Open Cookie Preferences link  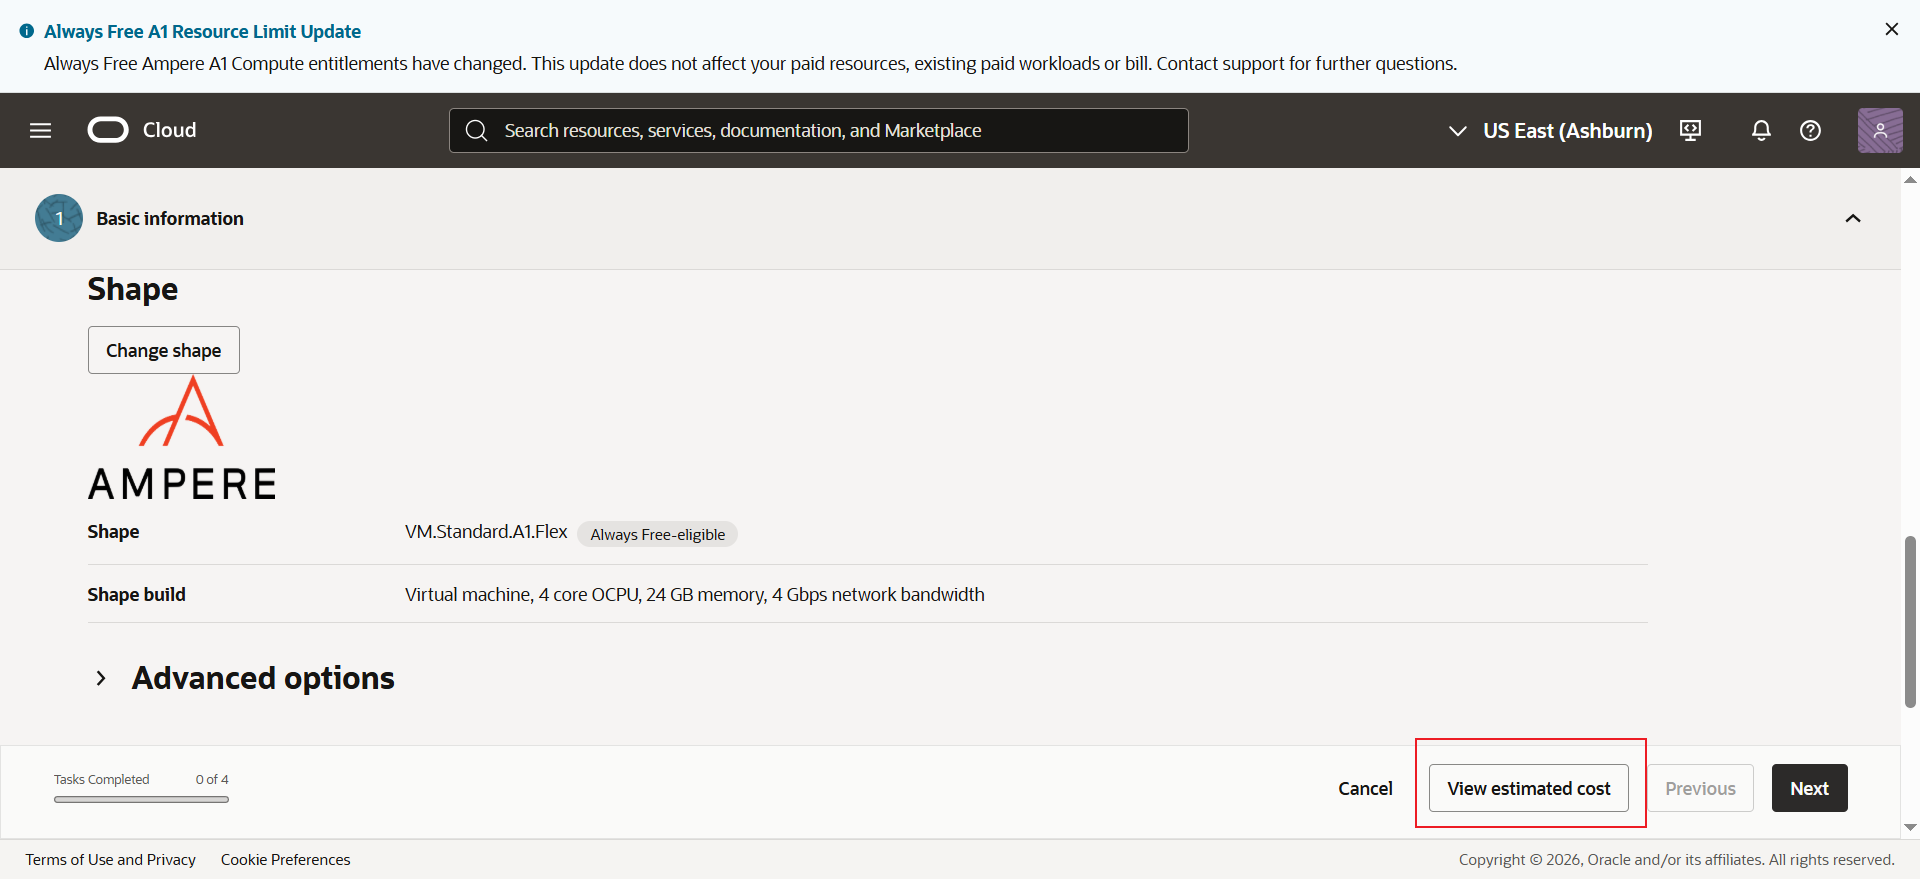(286, 859)
